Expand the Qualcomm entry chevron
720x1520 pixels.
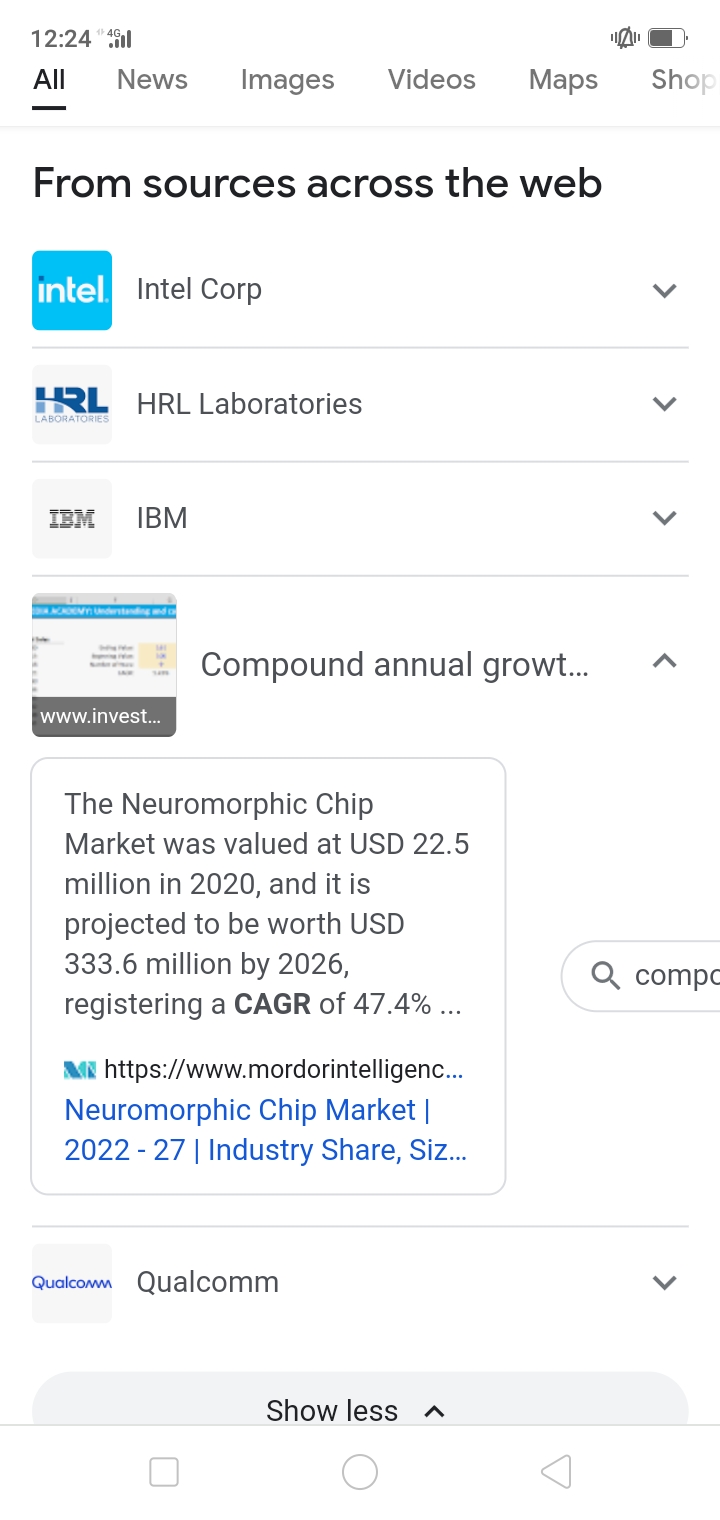(x=665, y=1283)
